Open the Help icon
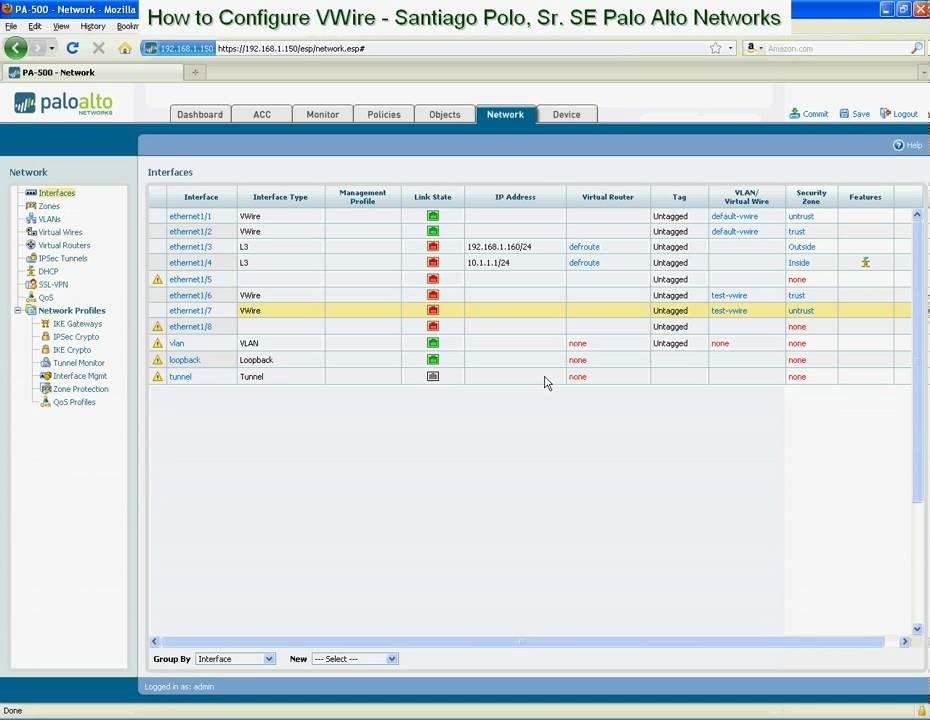Image resolution: width=930 pixels, height=720 pixels. (x=898, y=145)
